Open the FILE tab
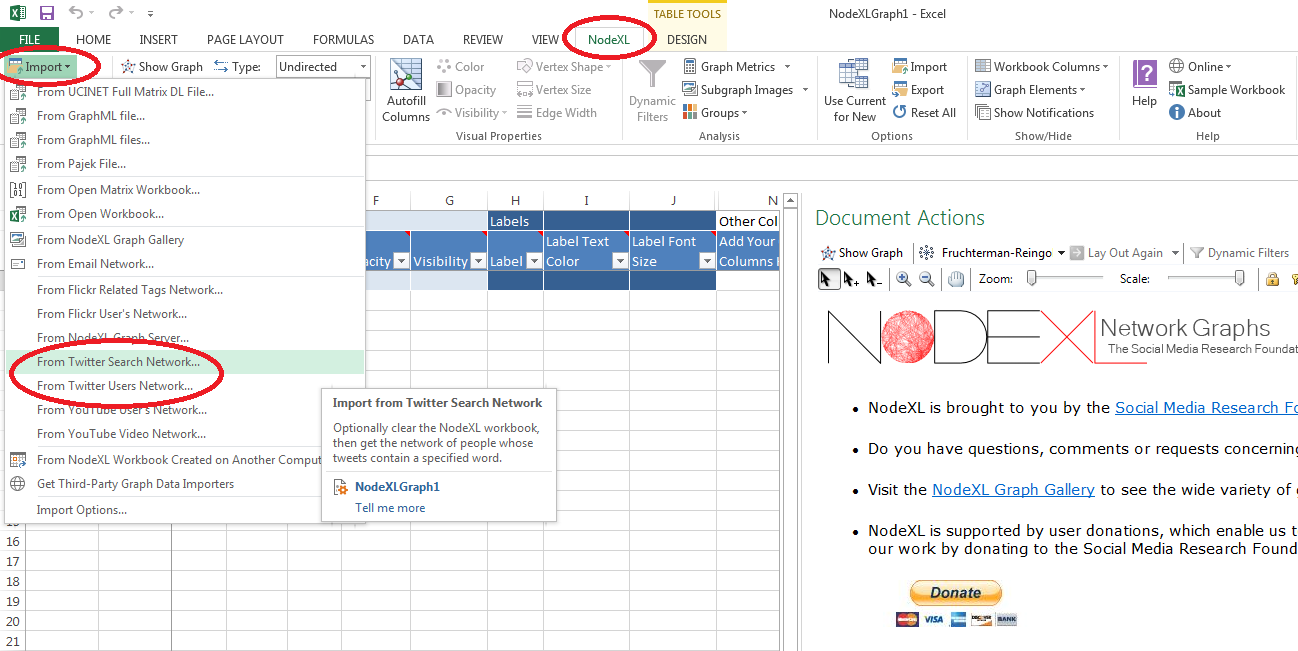The image size is (1298, 651). click(x=30, y=40)
